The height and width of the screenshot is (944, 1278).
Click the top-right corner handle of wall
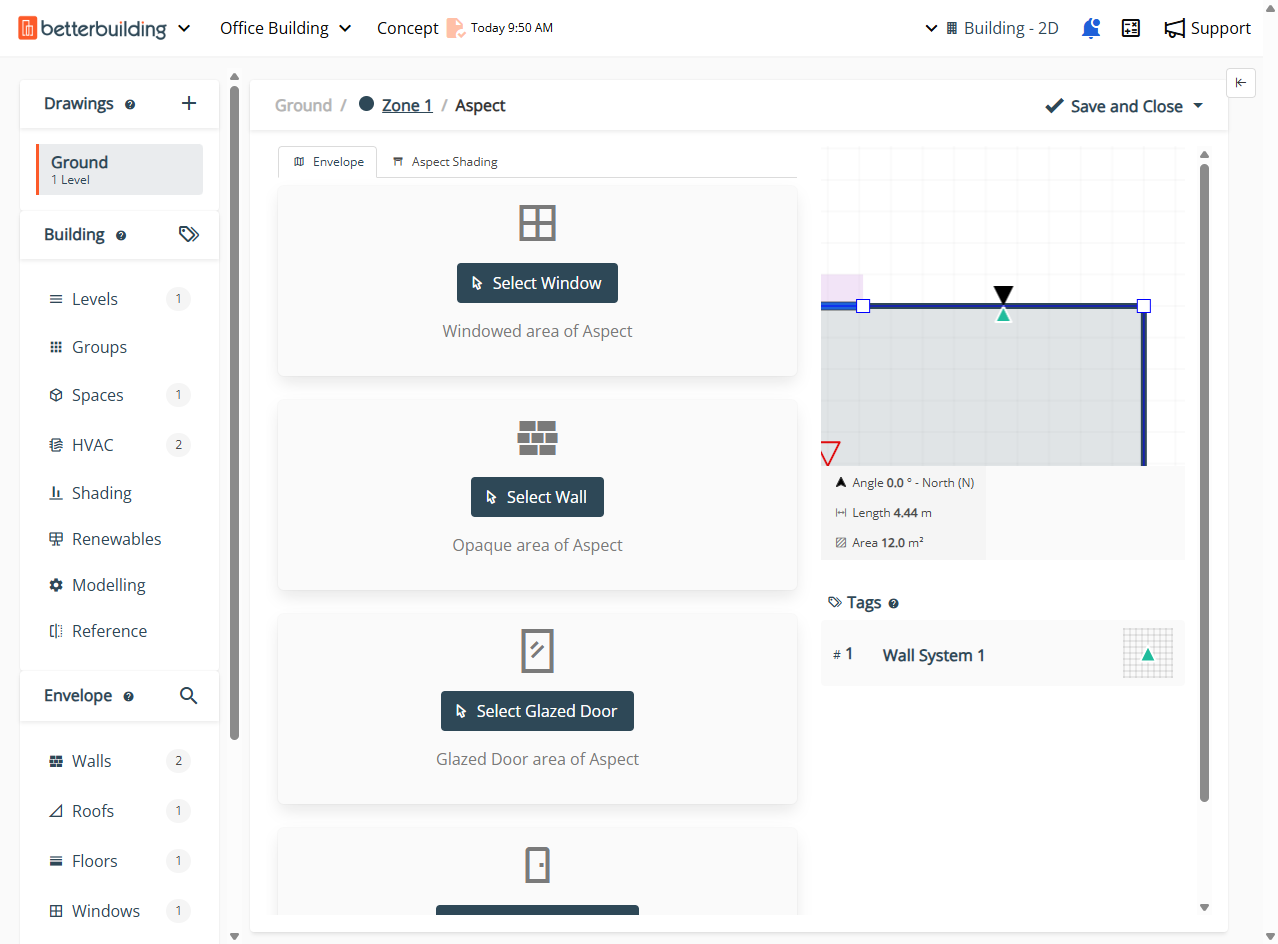[x=1144, y=306]
